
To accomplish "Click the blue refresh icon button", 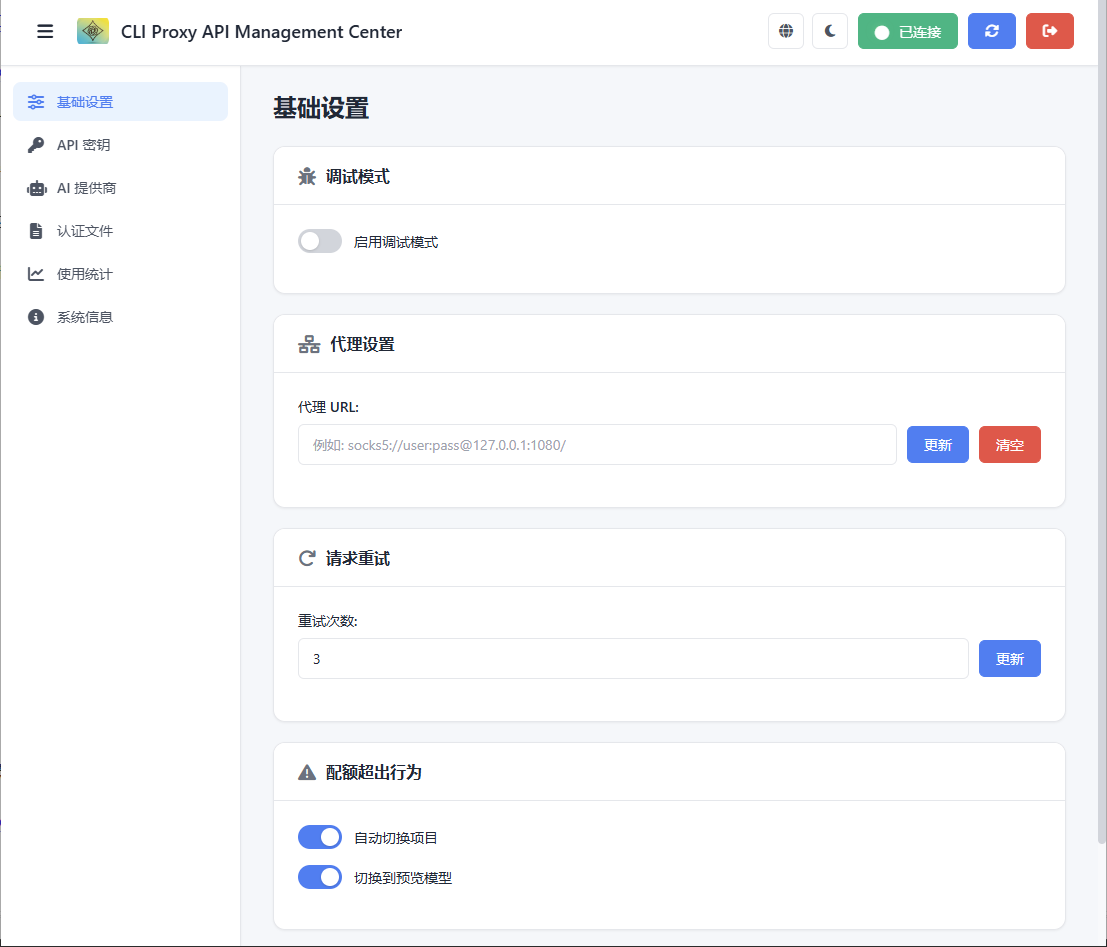I will pos(991,31).
